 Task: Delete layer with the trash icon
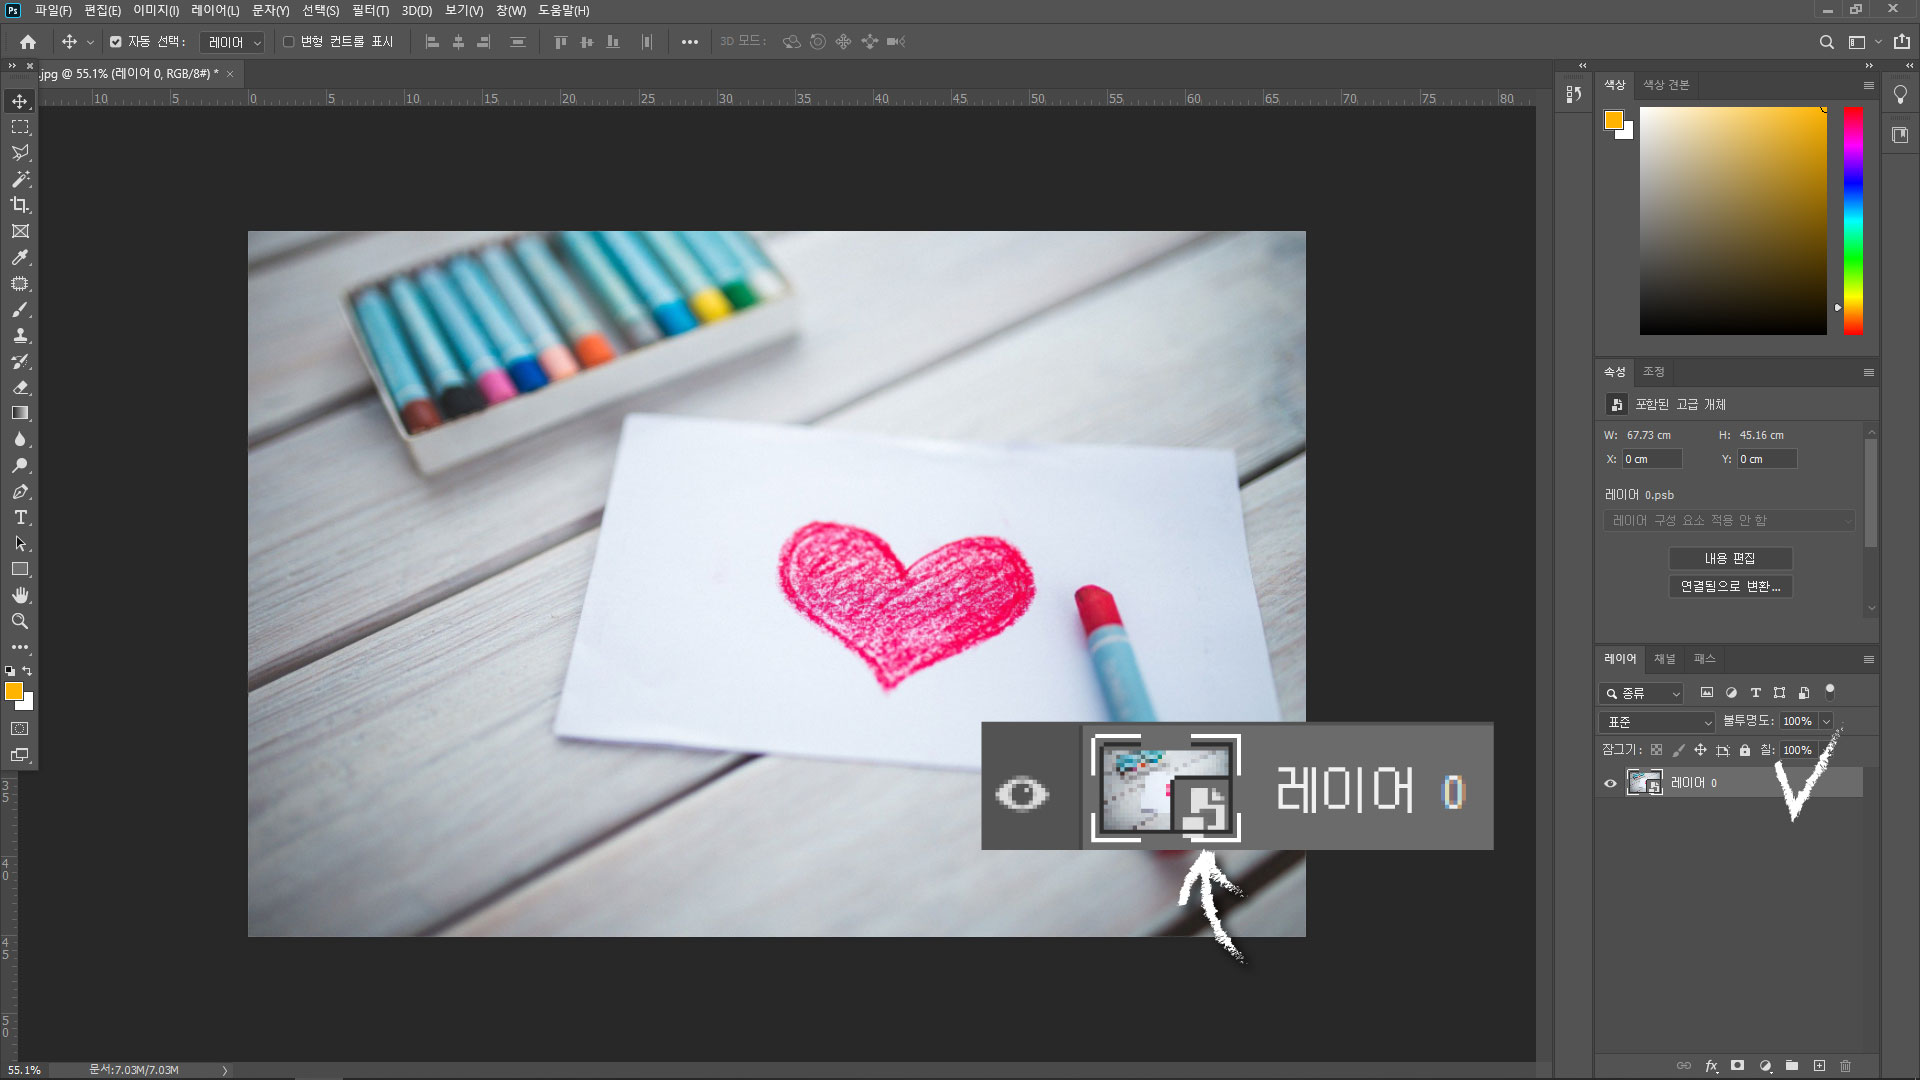(x=1846, y=1066)
